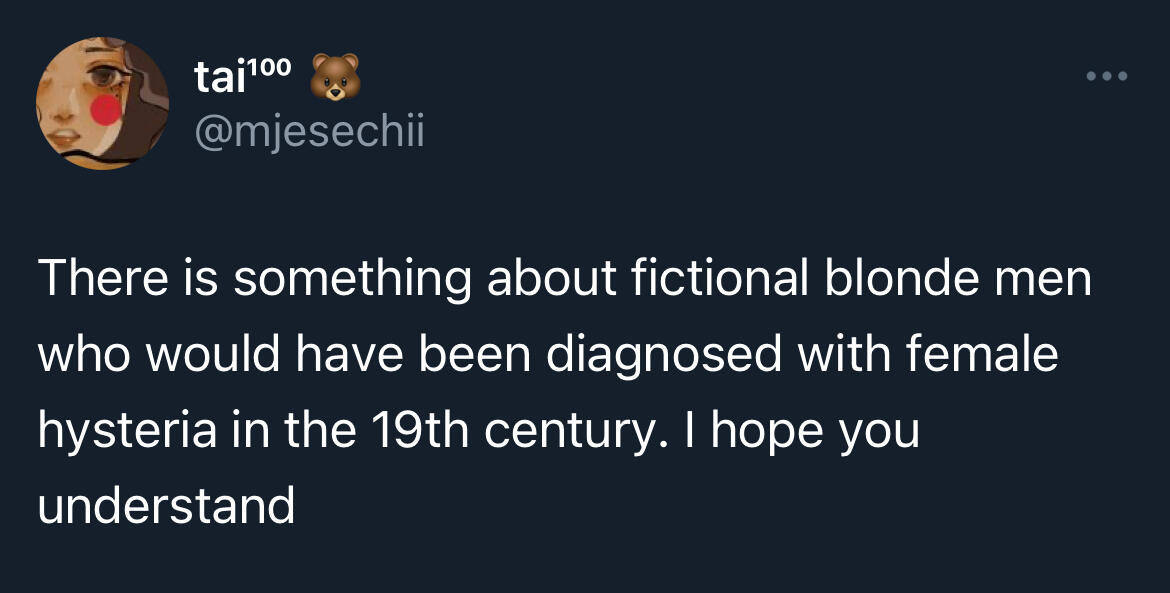Screen dimensions: 1170x593
Task: Click the red blush circle on avatar
Action: click(x=104, y=109)
